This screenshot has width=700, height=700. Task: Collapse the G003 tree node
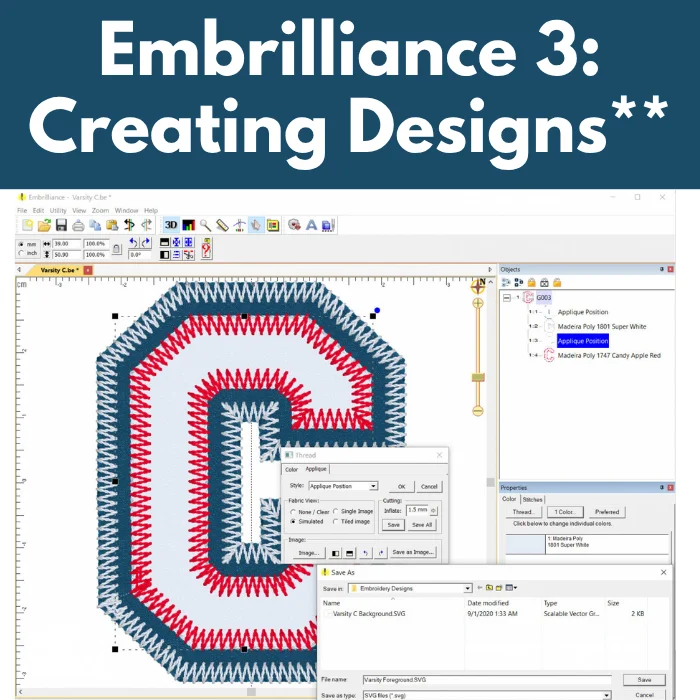click(507, 298)
